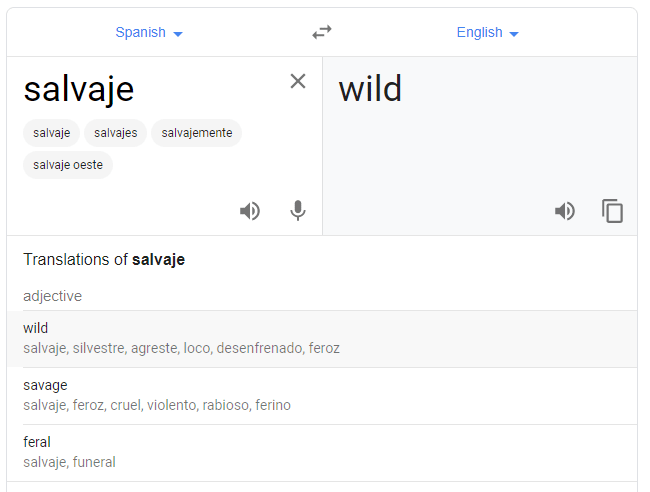Click synonyms line salvaje, funeral
650x492 pixels.
pos(69,462)
